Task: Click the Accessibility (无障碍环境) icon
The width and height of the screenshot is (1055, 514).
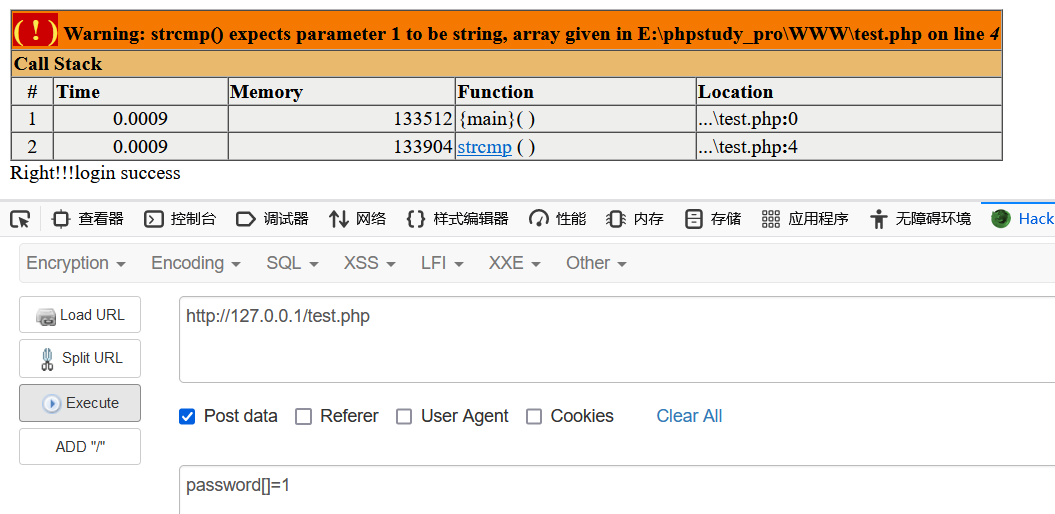Action: click(879, 219)
